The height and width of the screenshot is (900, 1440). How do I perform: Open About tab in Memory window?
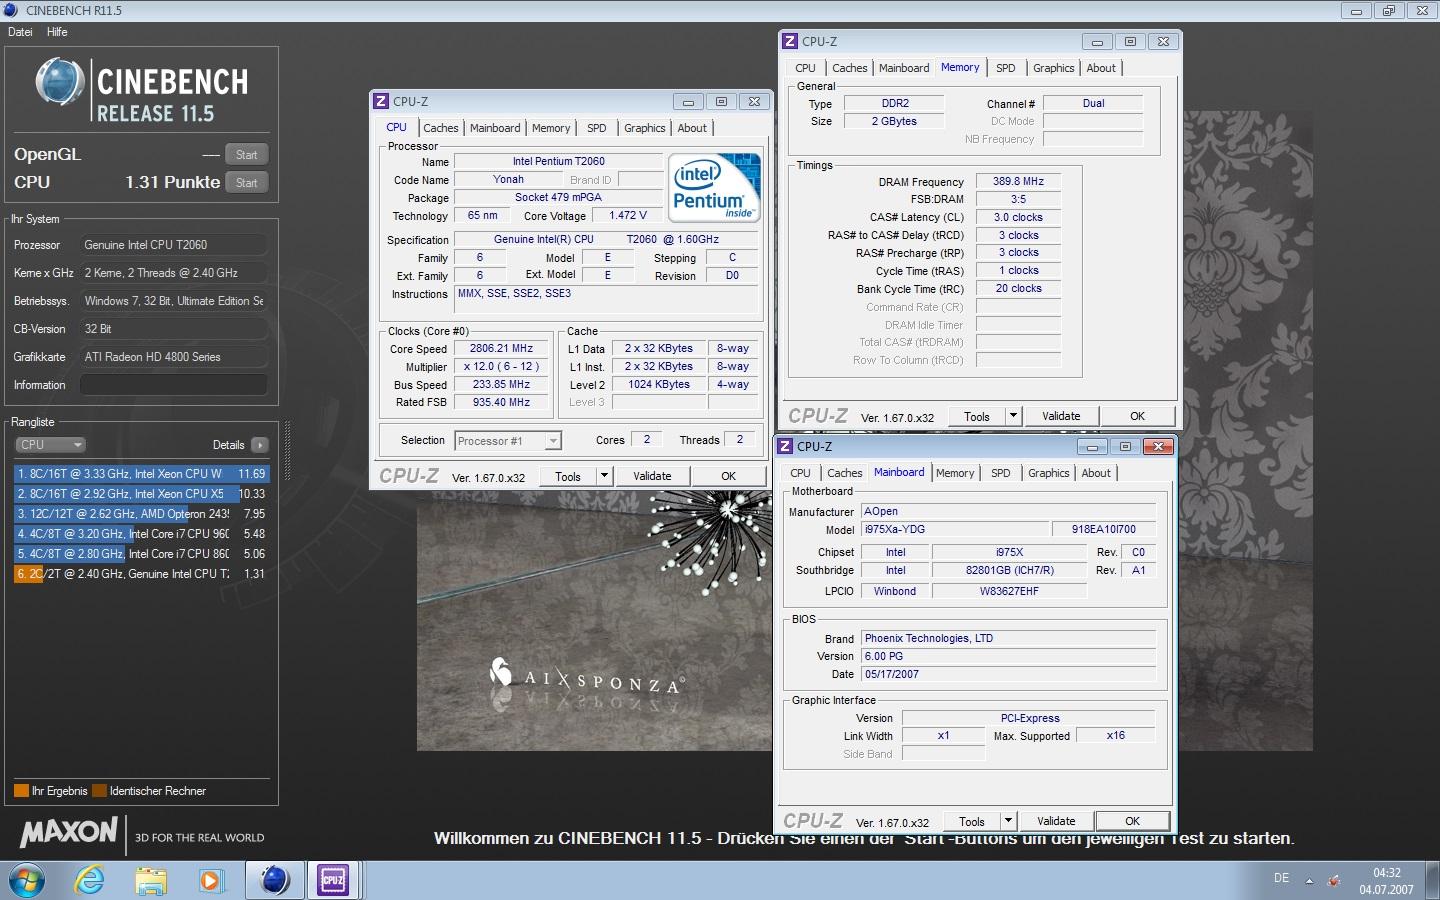point(1101,68)
